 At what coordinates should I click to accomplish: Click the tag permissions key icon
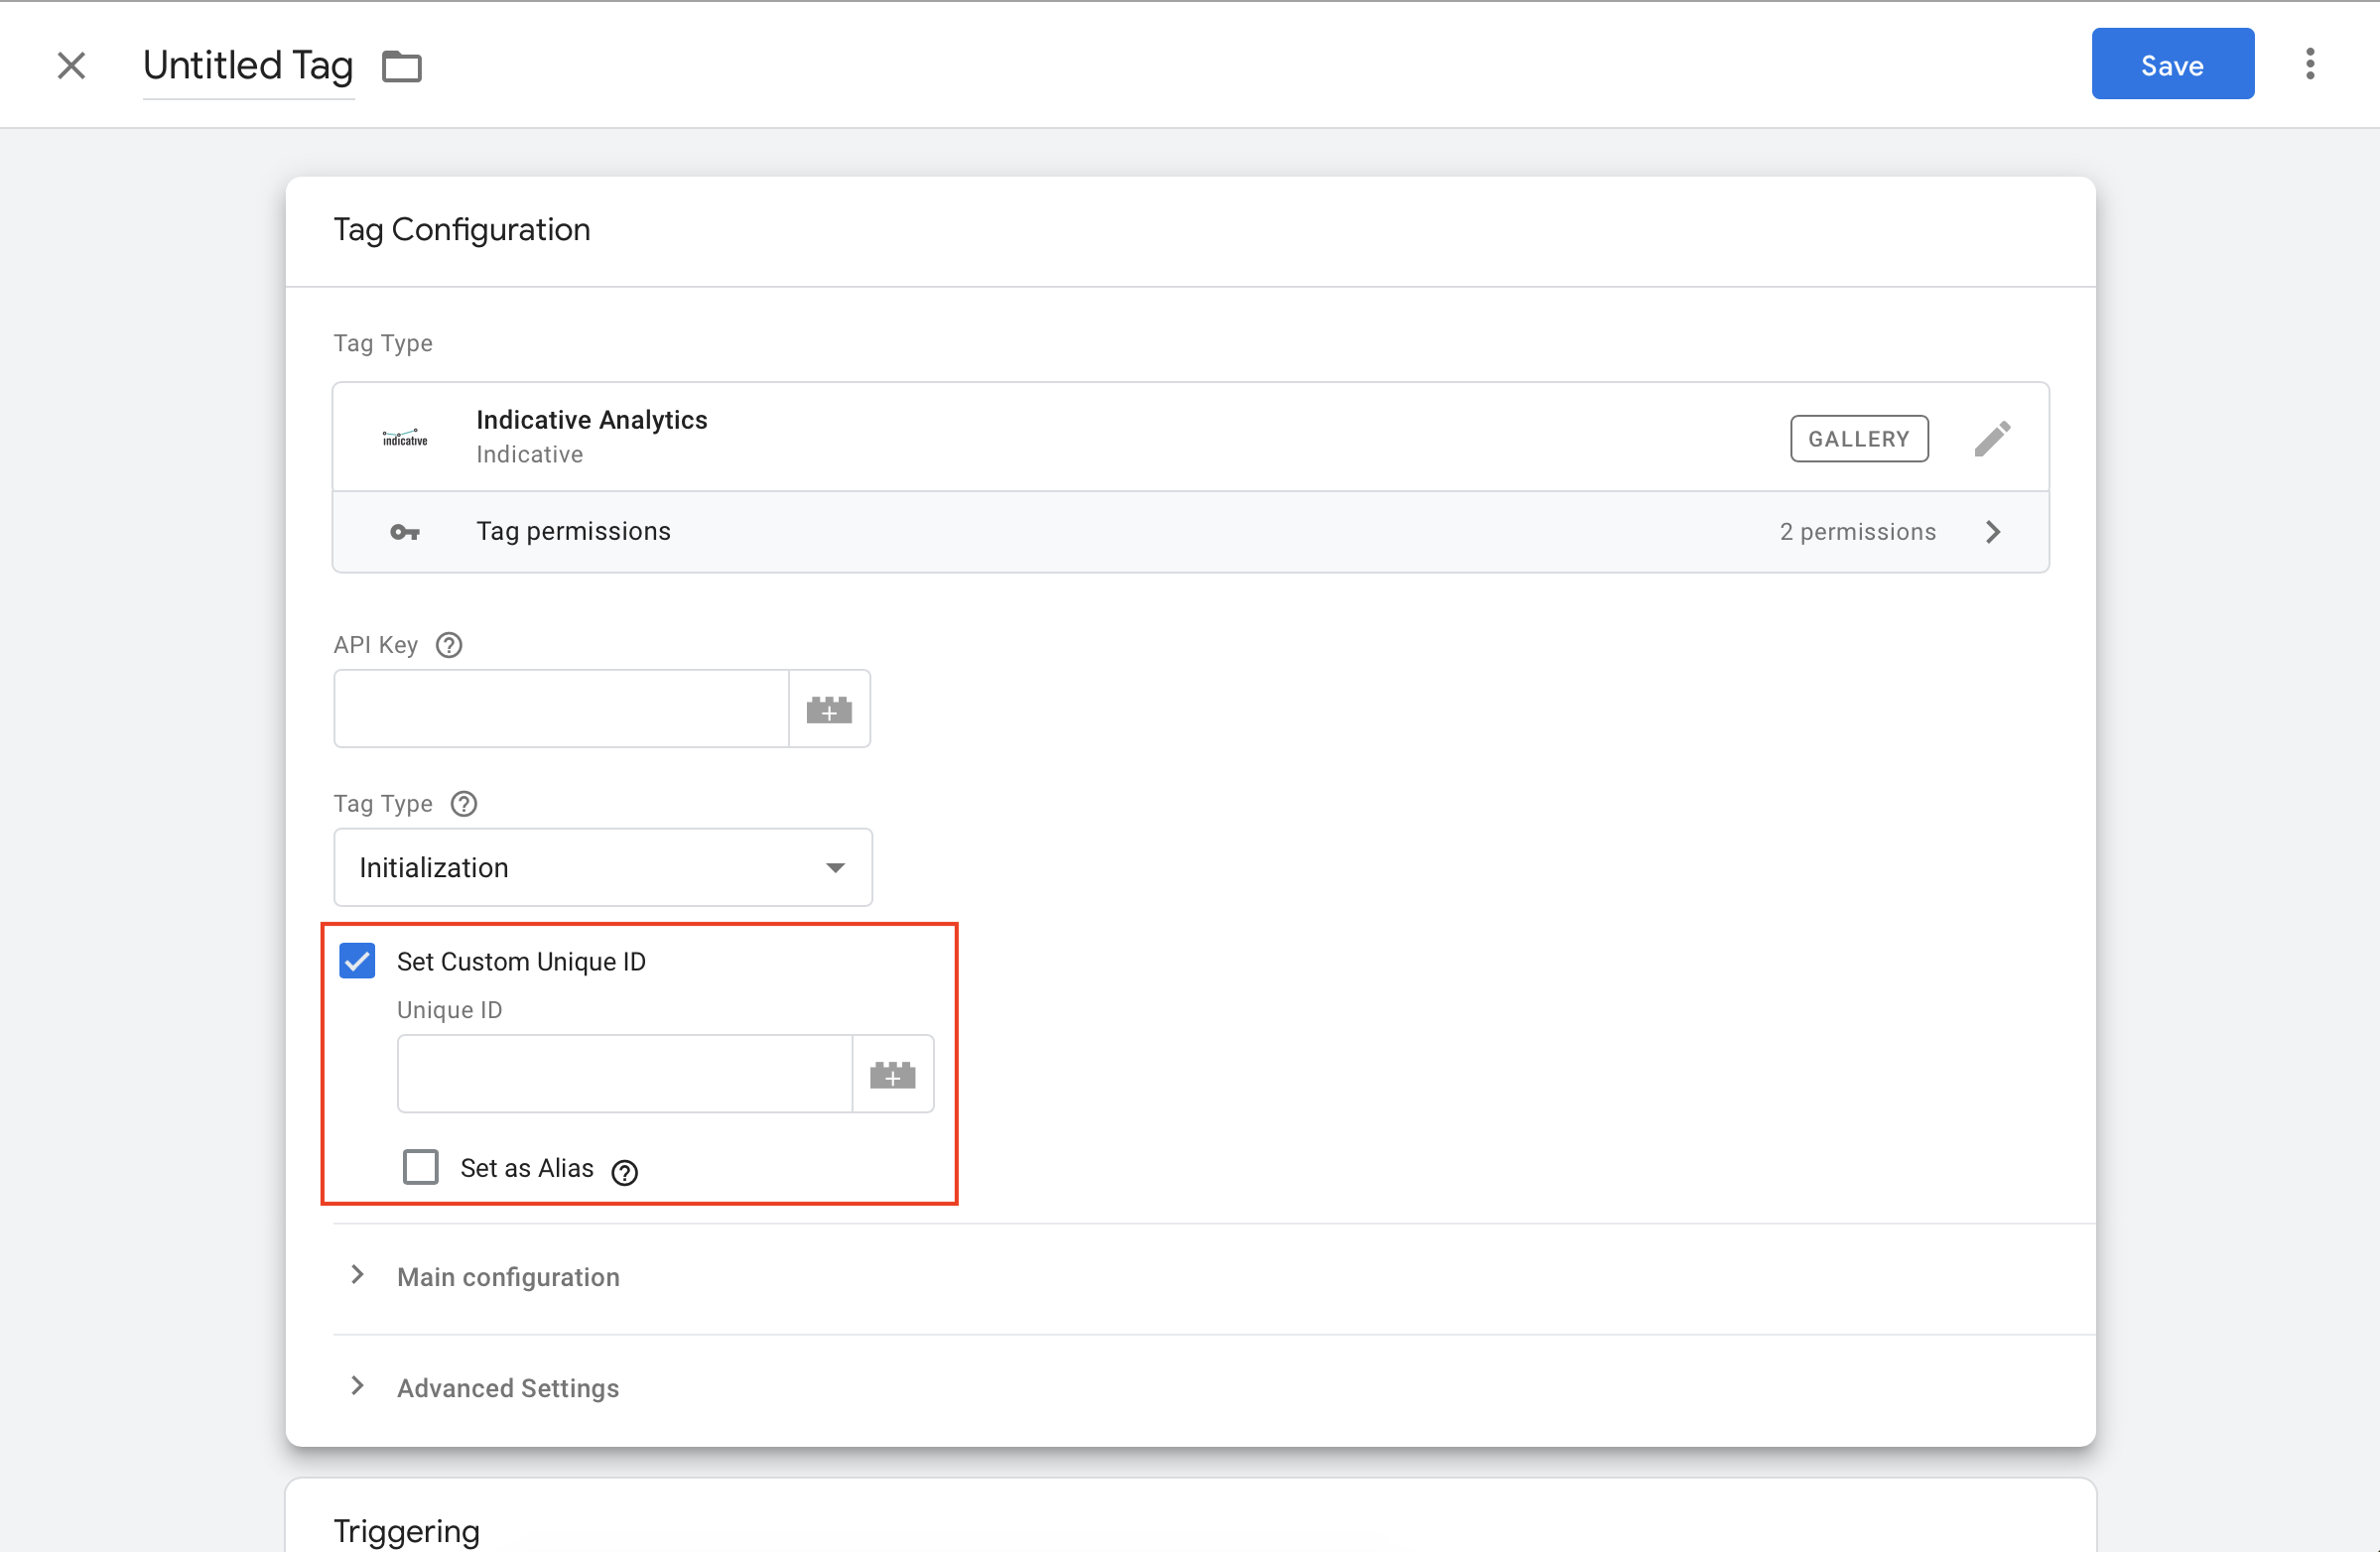click(x=406, y=531)
